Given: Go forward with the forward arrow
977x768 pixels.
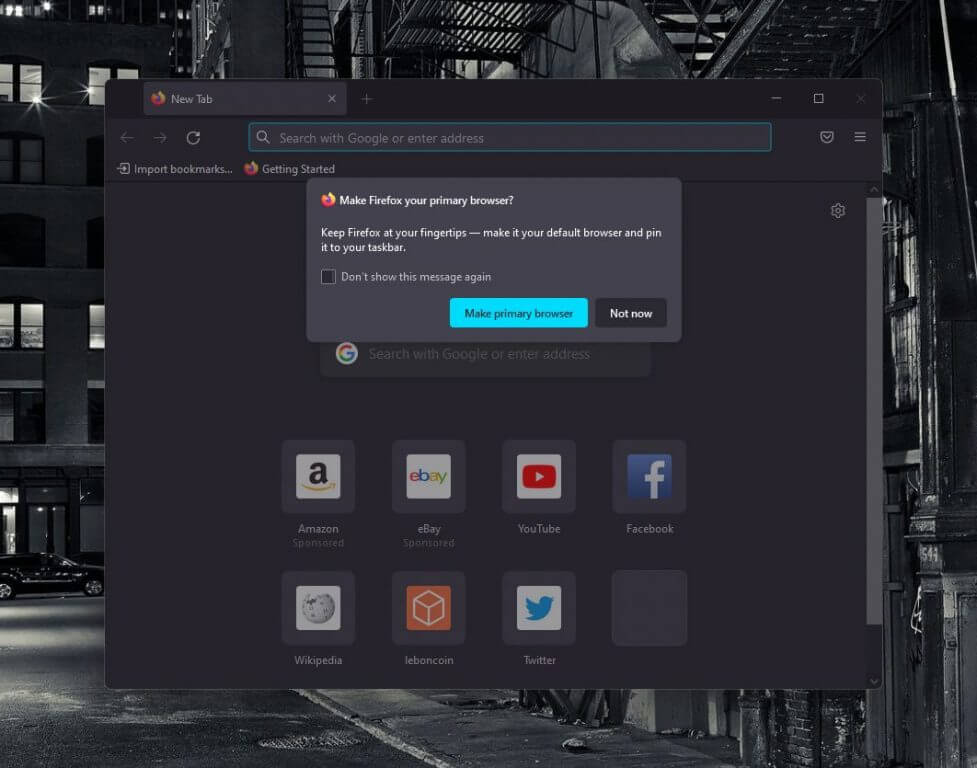Looking at the screenshot, I should [x=160, y=138].
